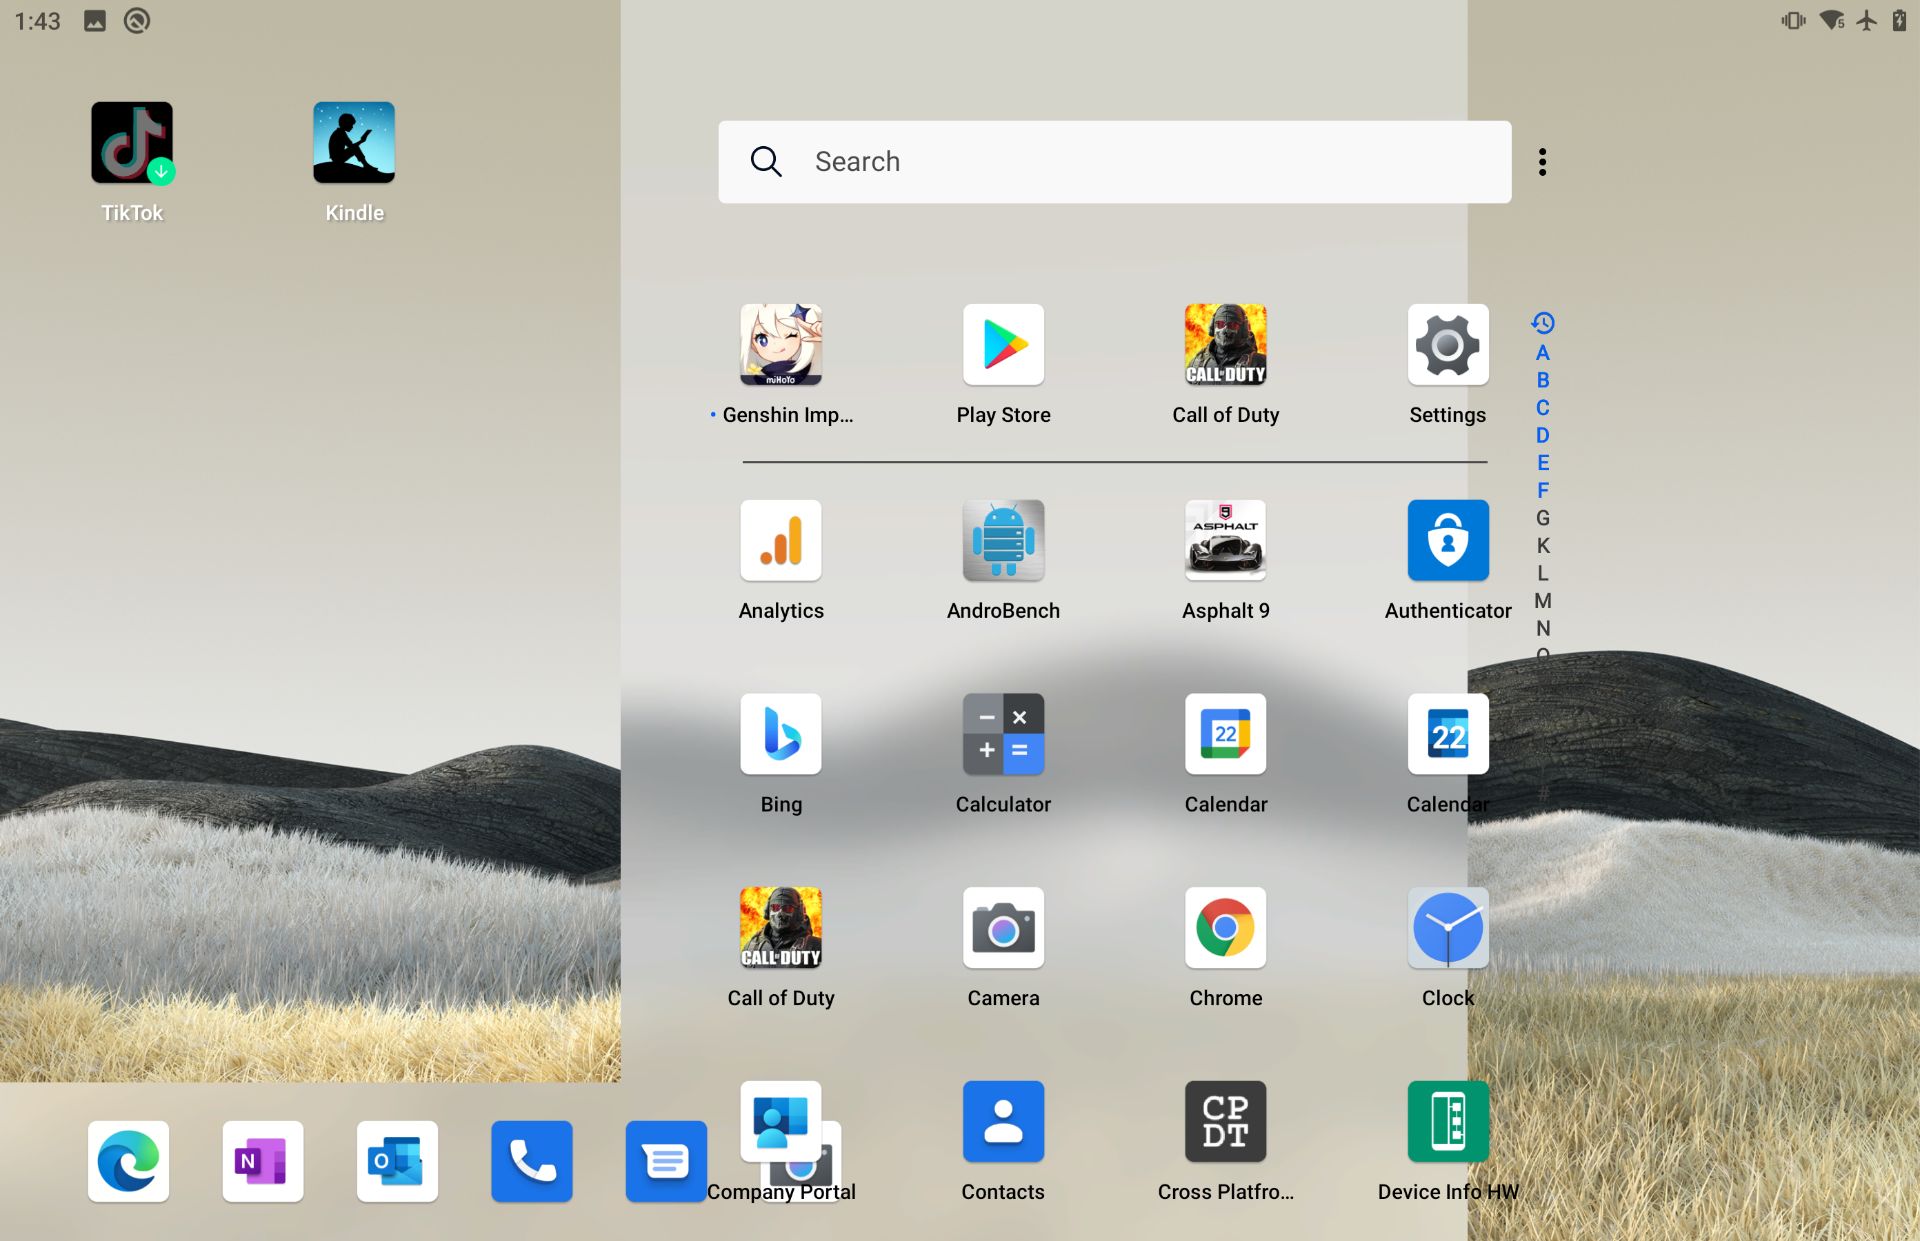This screenshot has width=1920, height=1241.
Task: Open the Contacts app
Action: [x=1003, y=1122]
